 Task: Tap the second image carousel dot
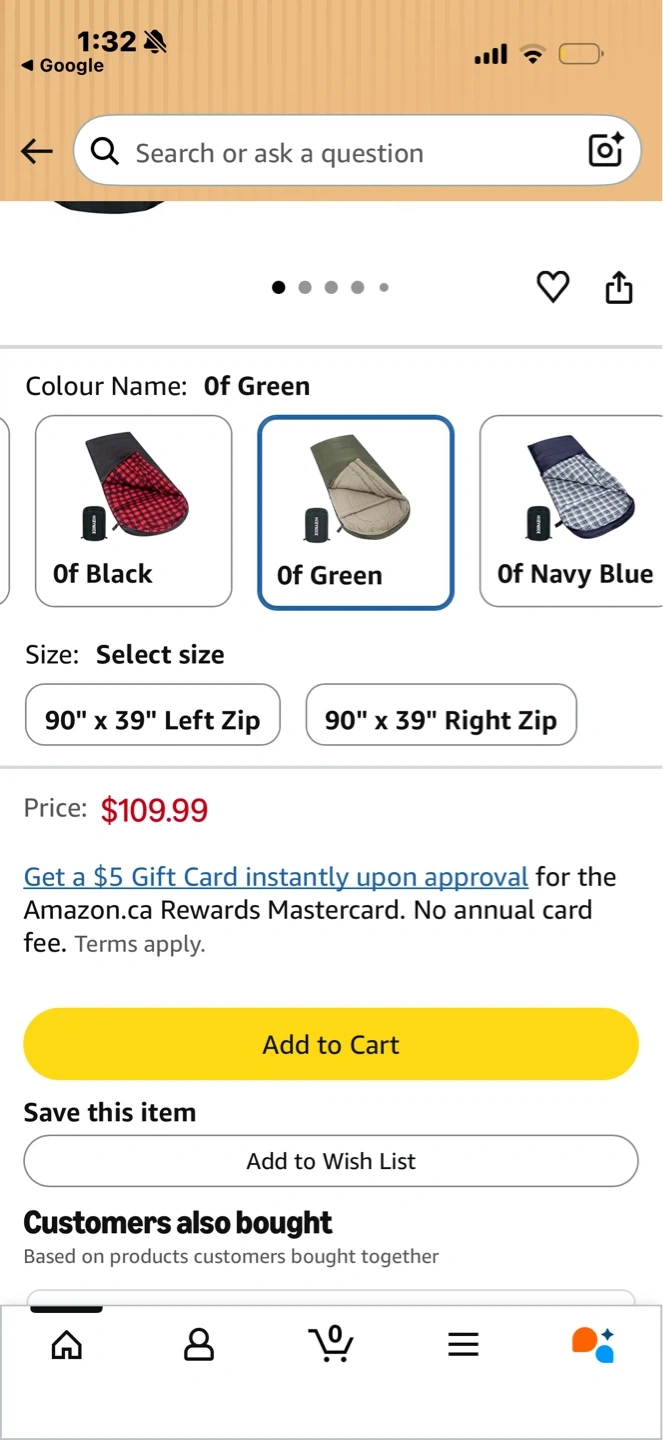tap(305, 288)
